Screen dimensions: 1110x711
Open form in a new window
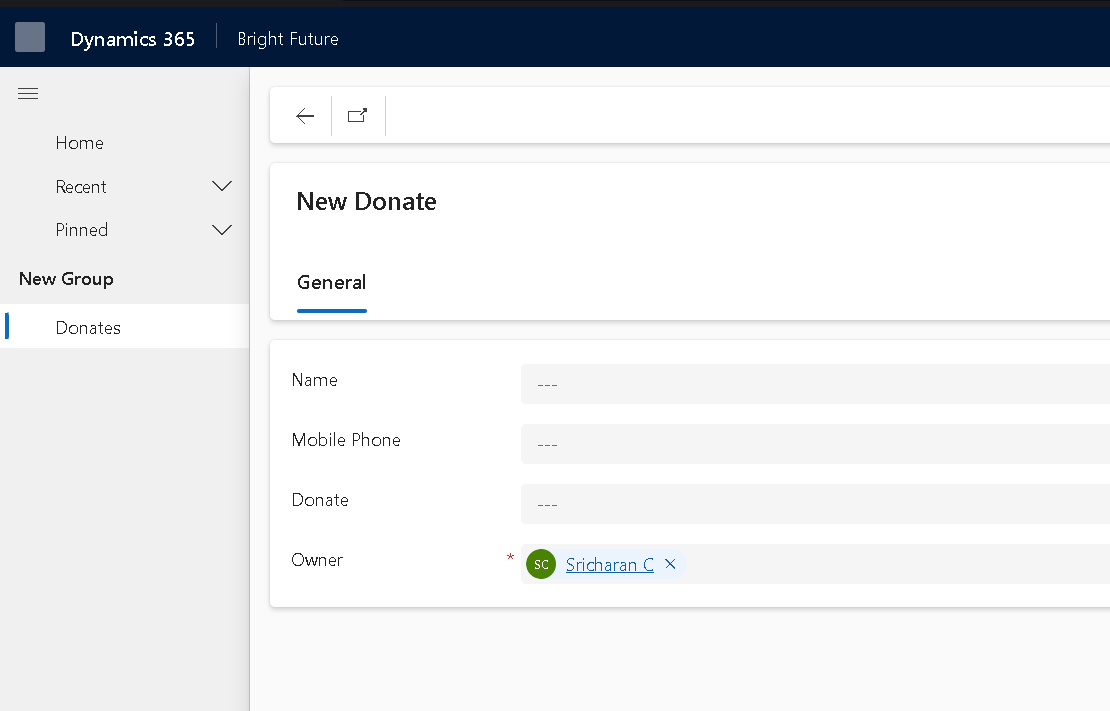click(357, 116)
